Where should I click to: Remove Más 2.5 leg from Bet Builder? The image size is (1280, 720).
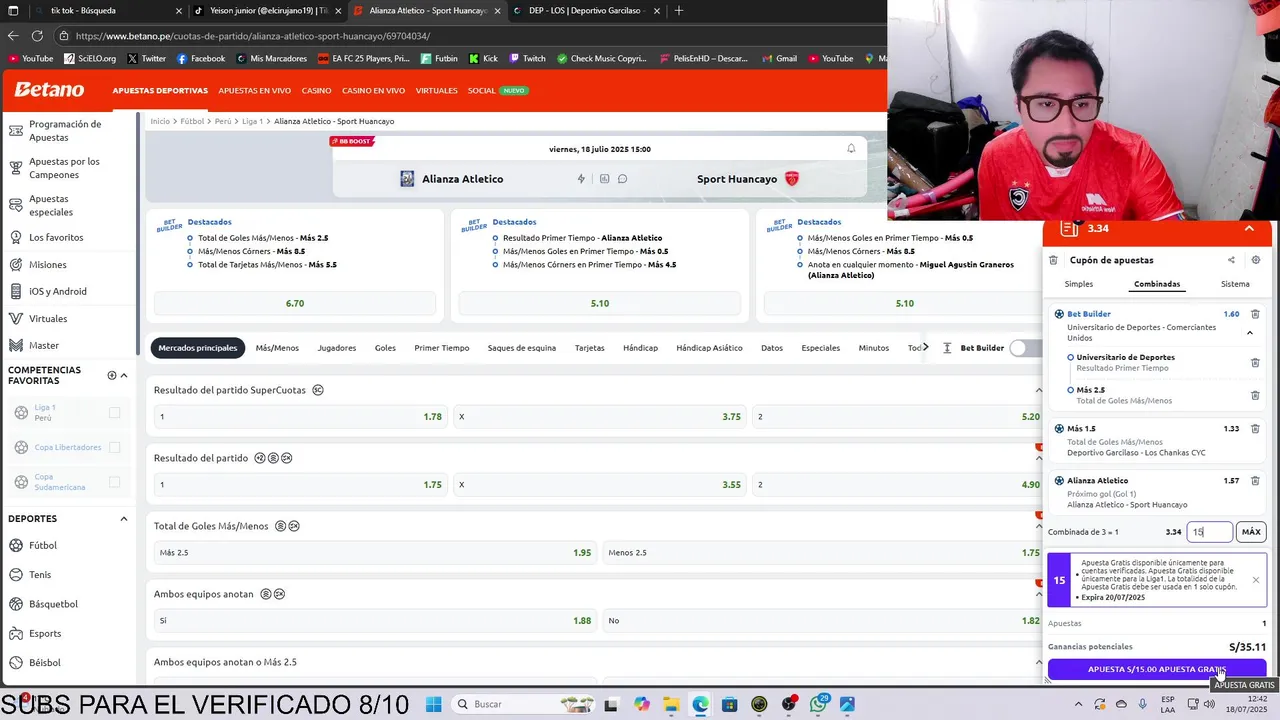[1255, 395]
